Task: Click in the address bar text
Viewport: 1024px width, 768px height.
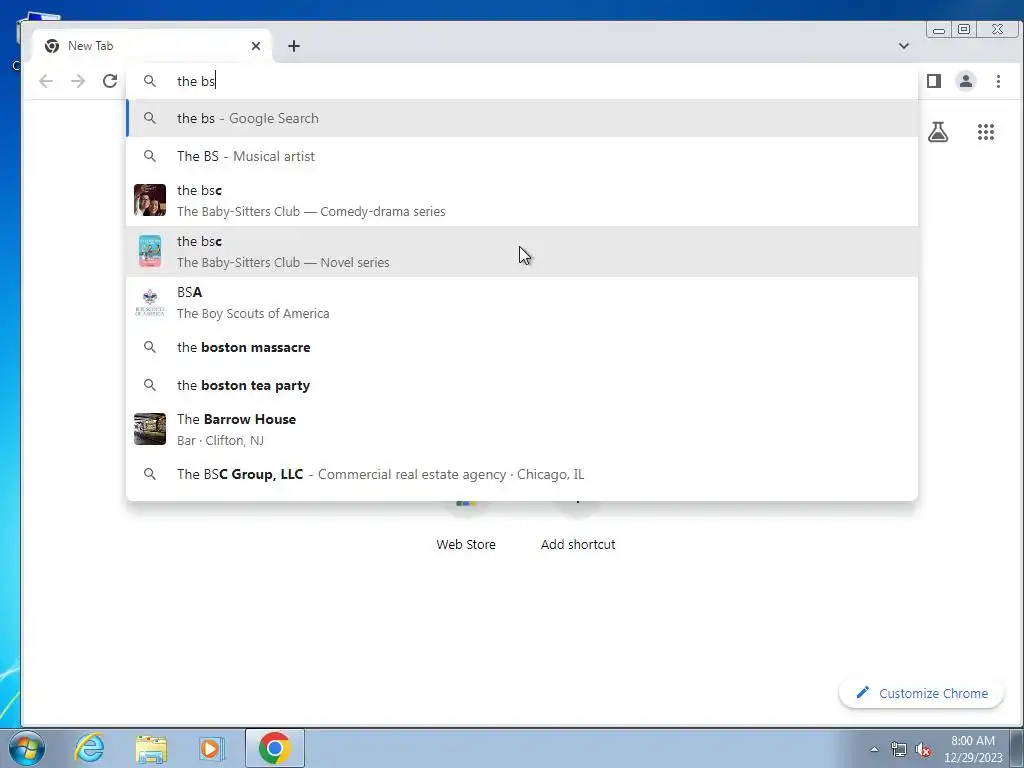Action: [196, 81]
